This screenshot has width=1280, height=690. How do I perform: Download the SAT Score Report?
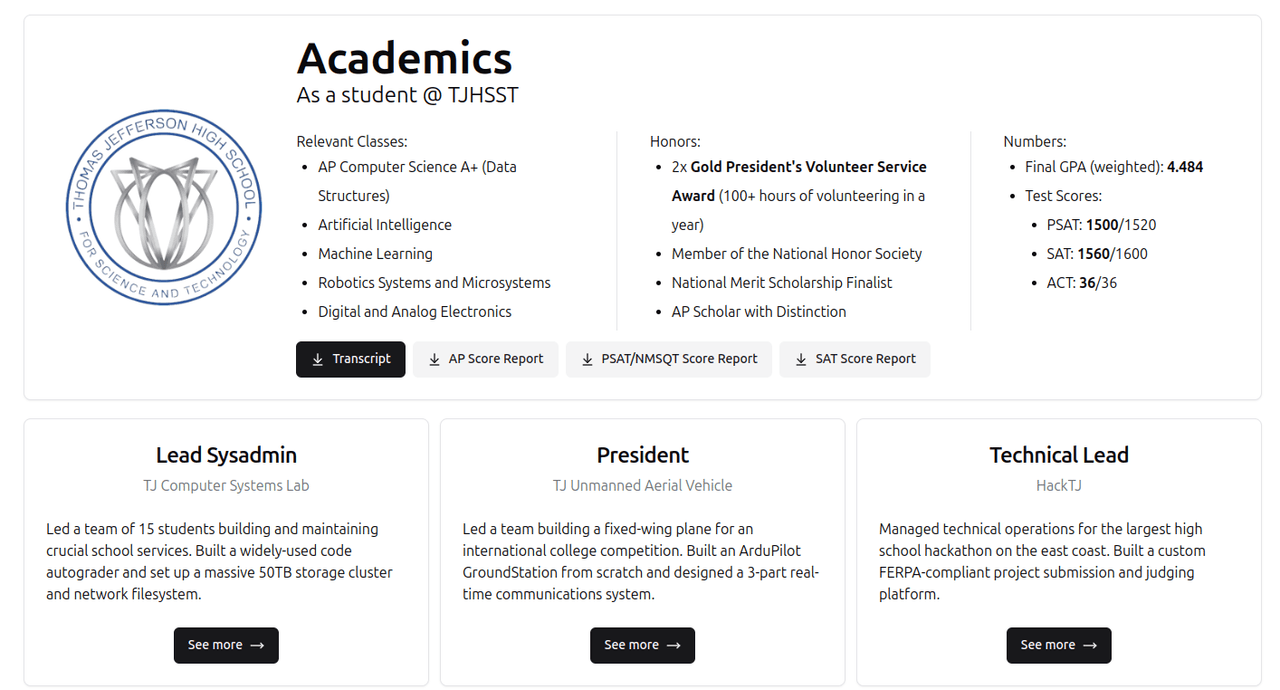[x=854, y=359]
